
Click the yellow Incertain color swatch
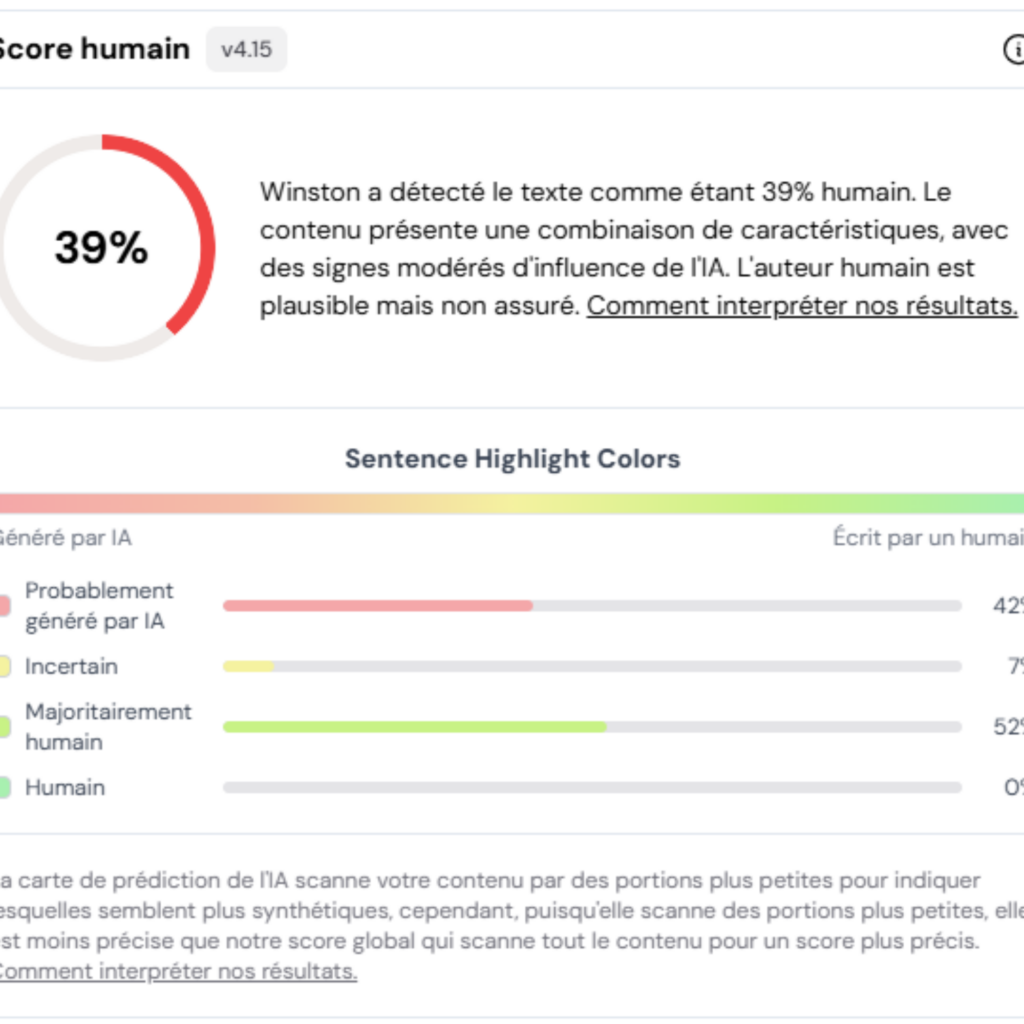(4, 666)
